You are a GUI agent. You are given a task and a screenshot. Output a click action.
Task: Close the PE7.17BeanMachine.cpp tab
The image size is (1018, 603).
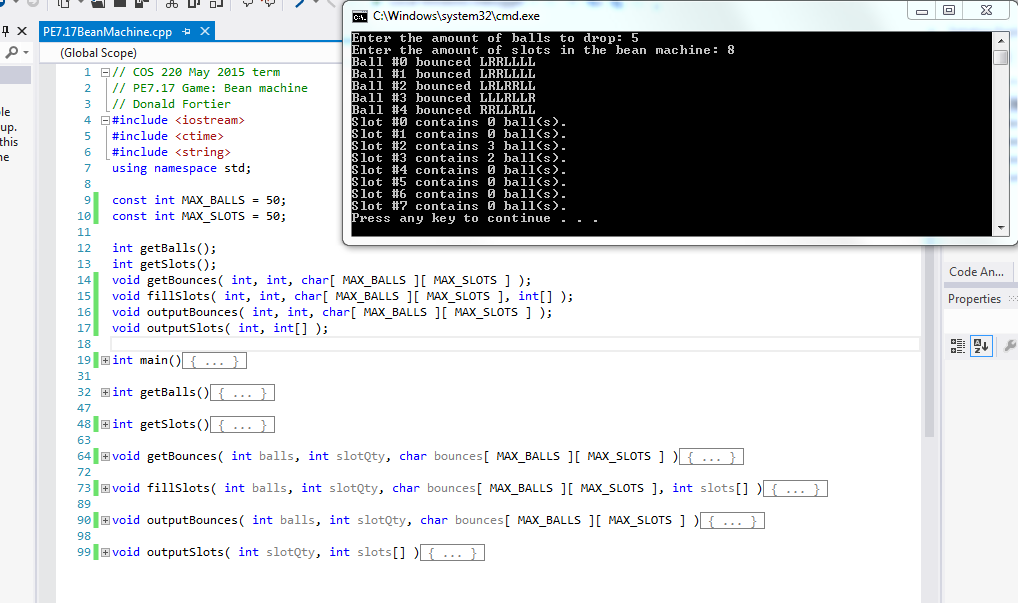pyautogui.click(x=205, y=31)
